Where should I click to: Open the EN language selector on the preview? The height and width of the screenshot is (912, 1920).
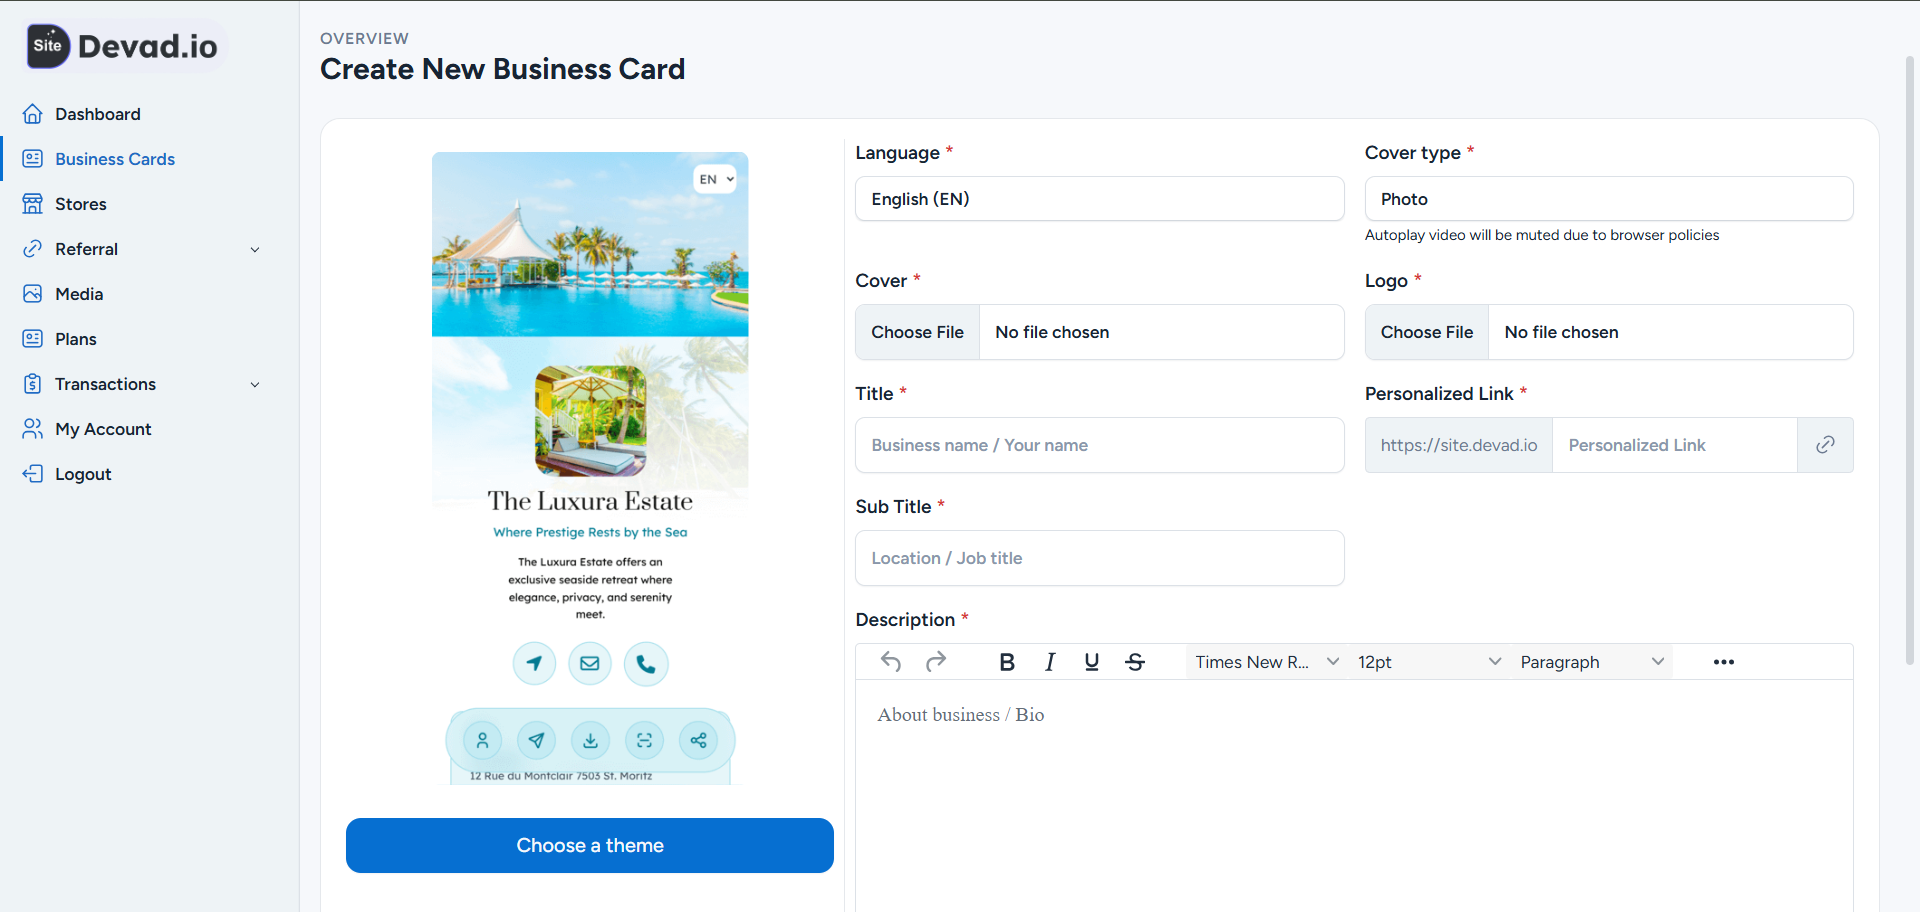[714, 179]
